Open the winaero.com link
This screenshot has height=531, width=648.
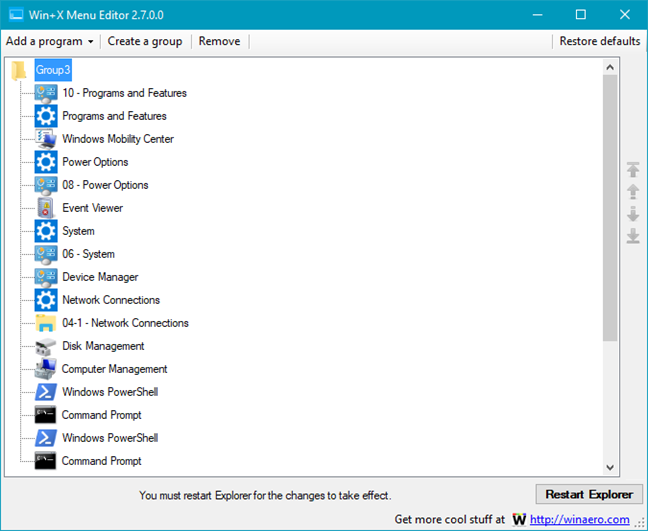580,519
